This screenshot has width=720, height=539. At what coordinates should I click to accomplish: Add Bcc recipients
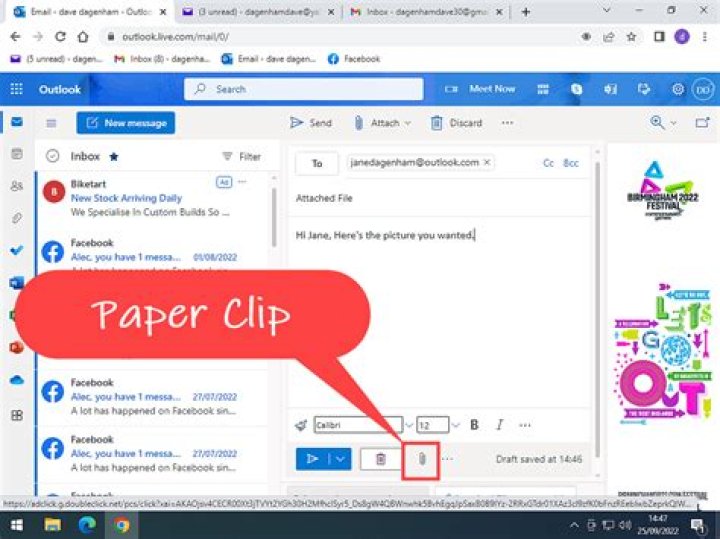click(571, 163)
